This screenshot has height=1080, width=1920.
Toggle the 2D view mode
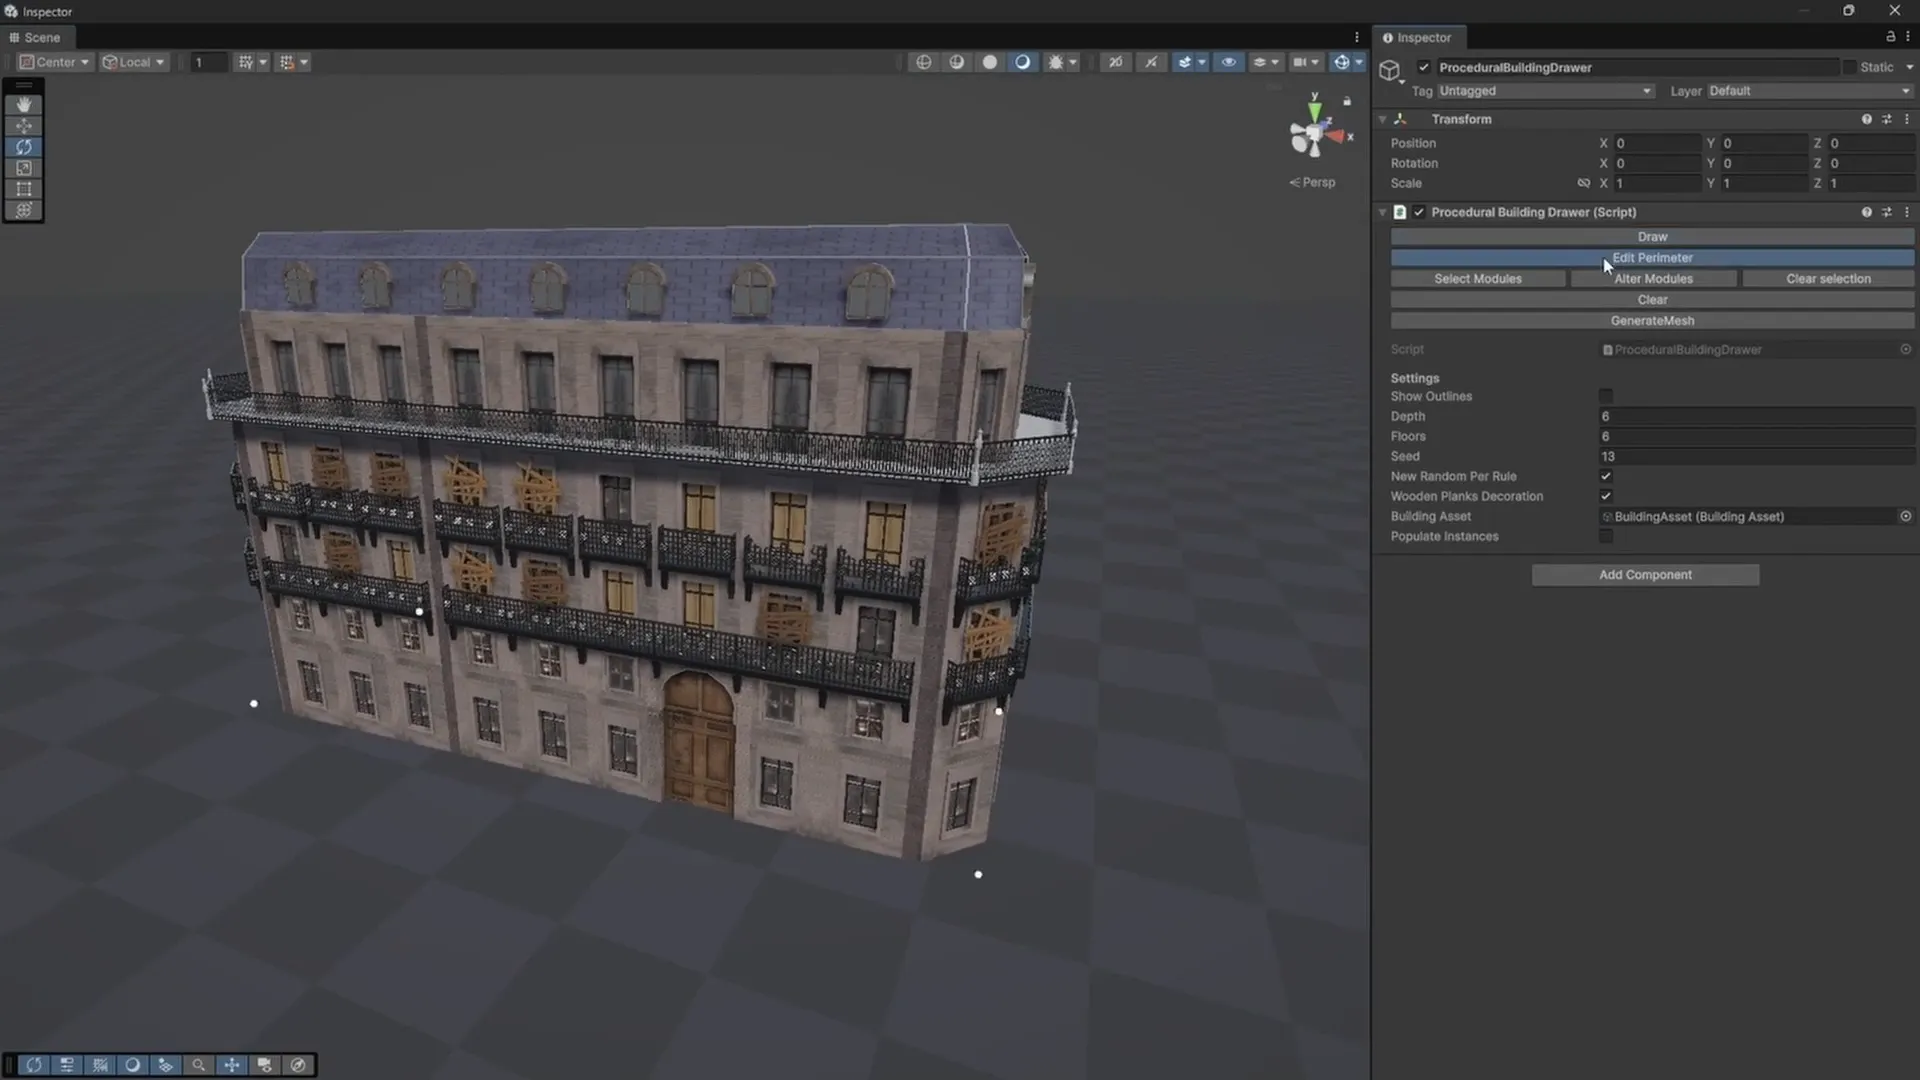tap(1115, 62)
